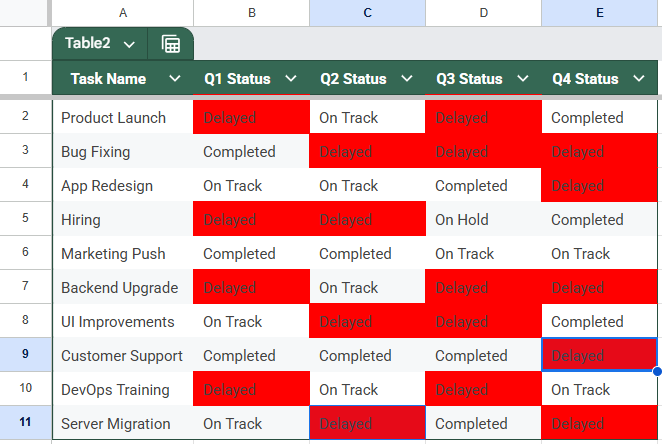The width and height of the screenshot is (662, 444).
Task: Open the table view calculator icon
Action: tap(171, 44)
